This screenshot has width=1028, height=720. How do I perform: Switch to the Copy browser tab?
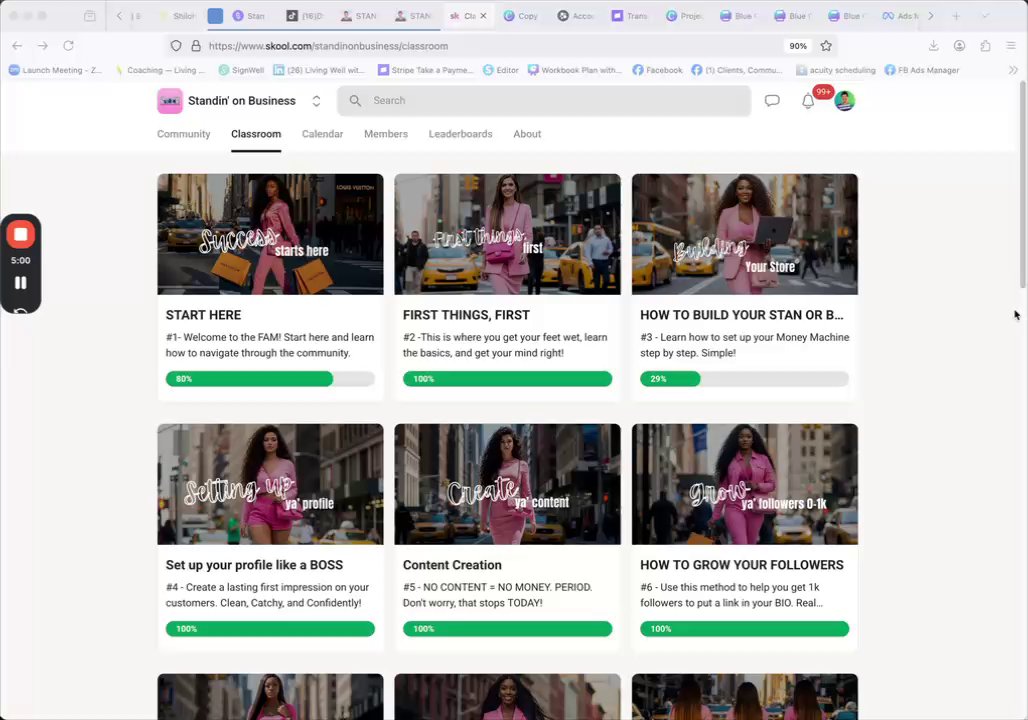[x=521, y=16]
